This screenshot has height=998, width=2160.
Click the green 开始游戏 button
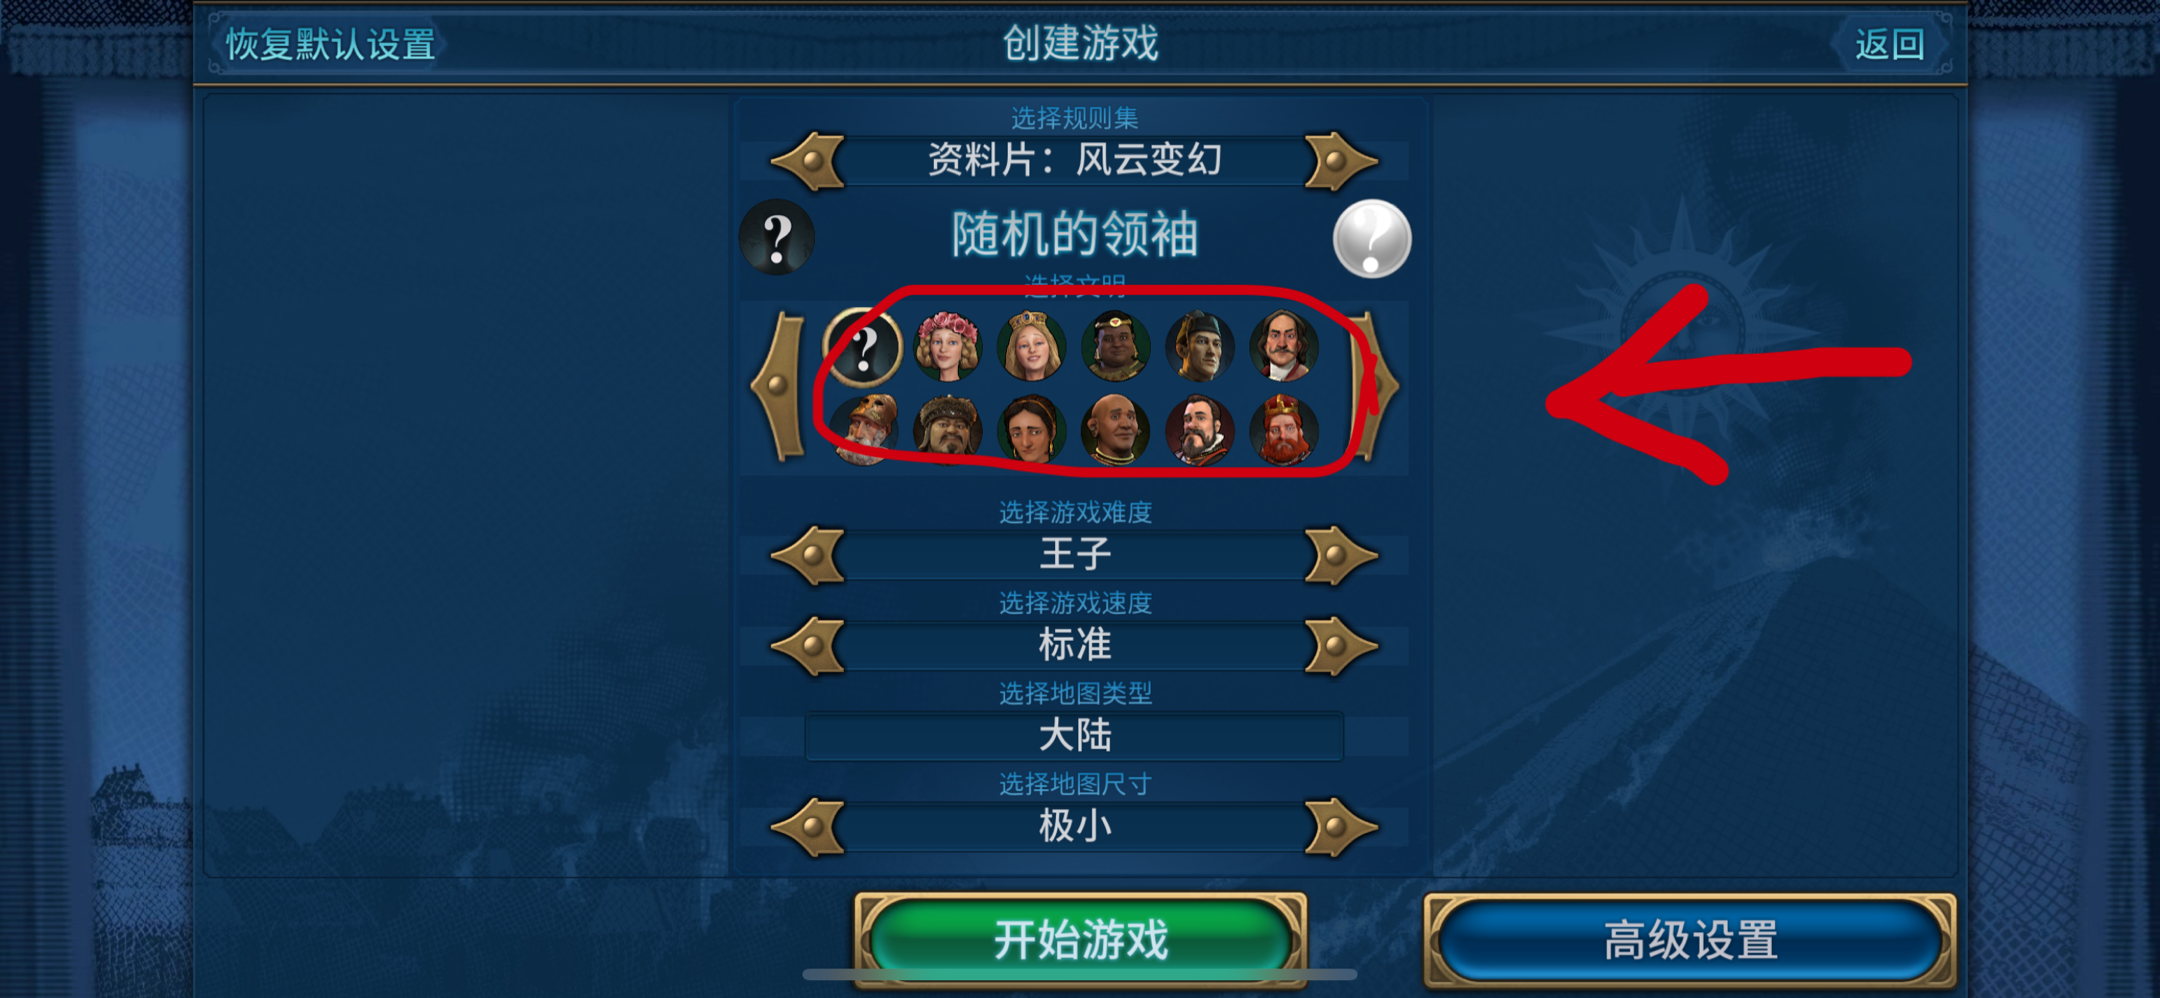[1081, 940]
